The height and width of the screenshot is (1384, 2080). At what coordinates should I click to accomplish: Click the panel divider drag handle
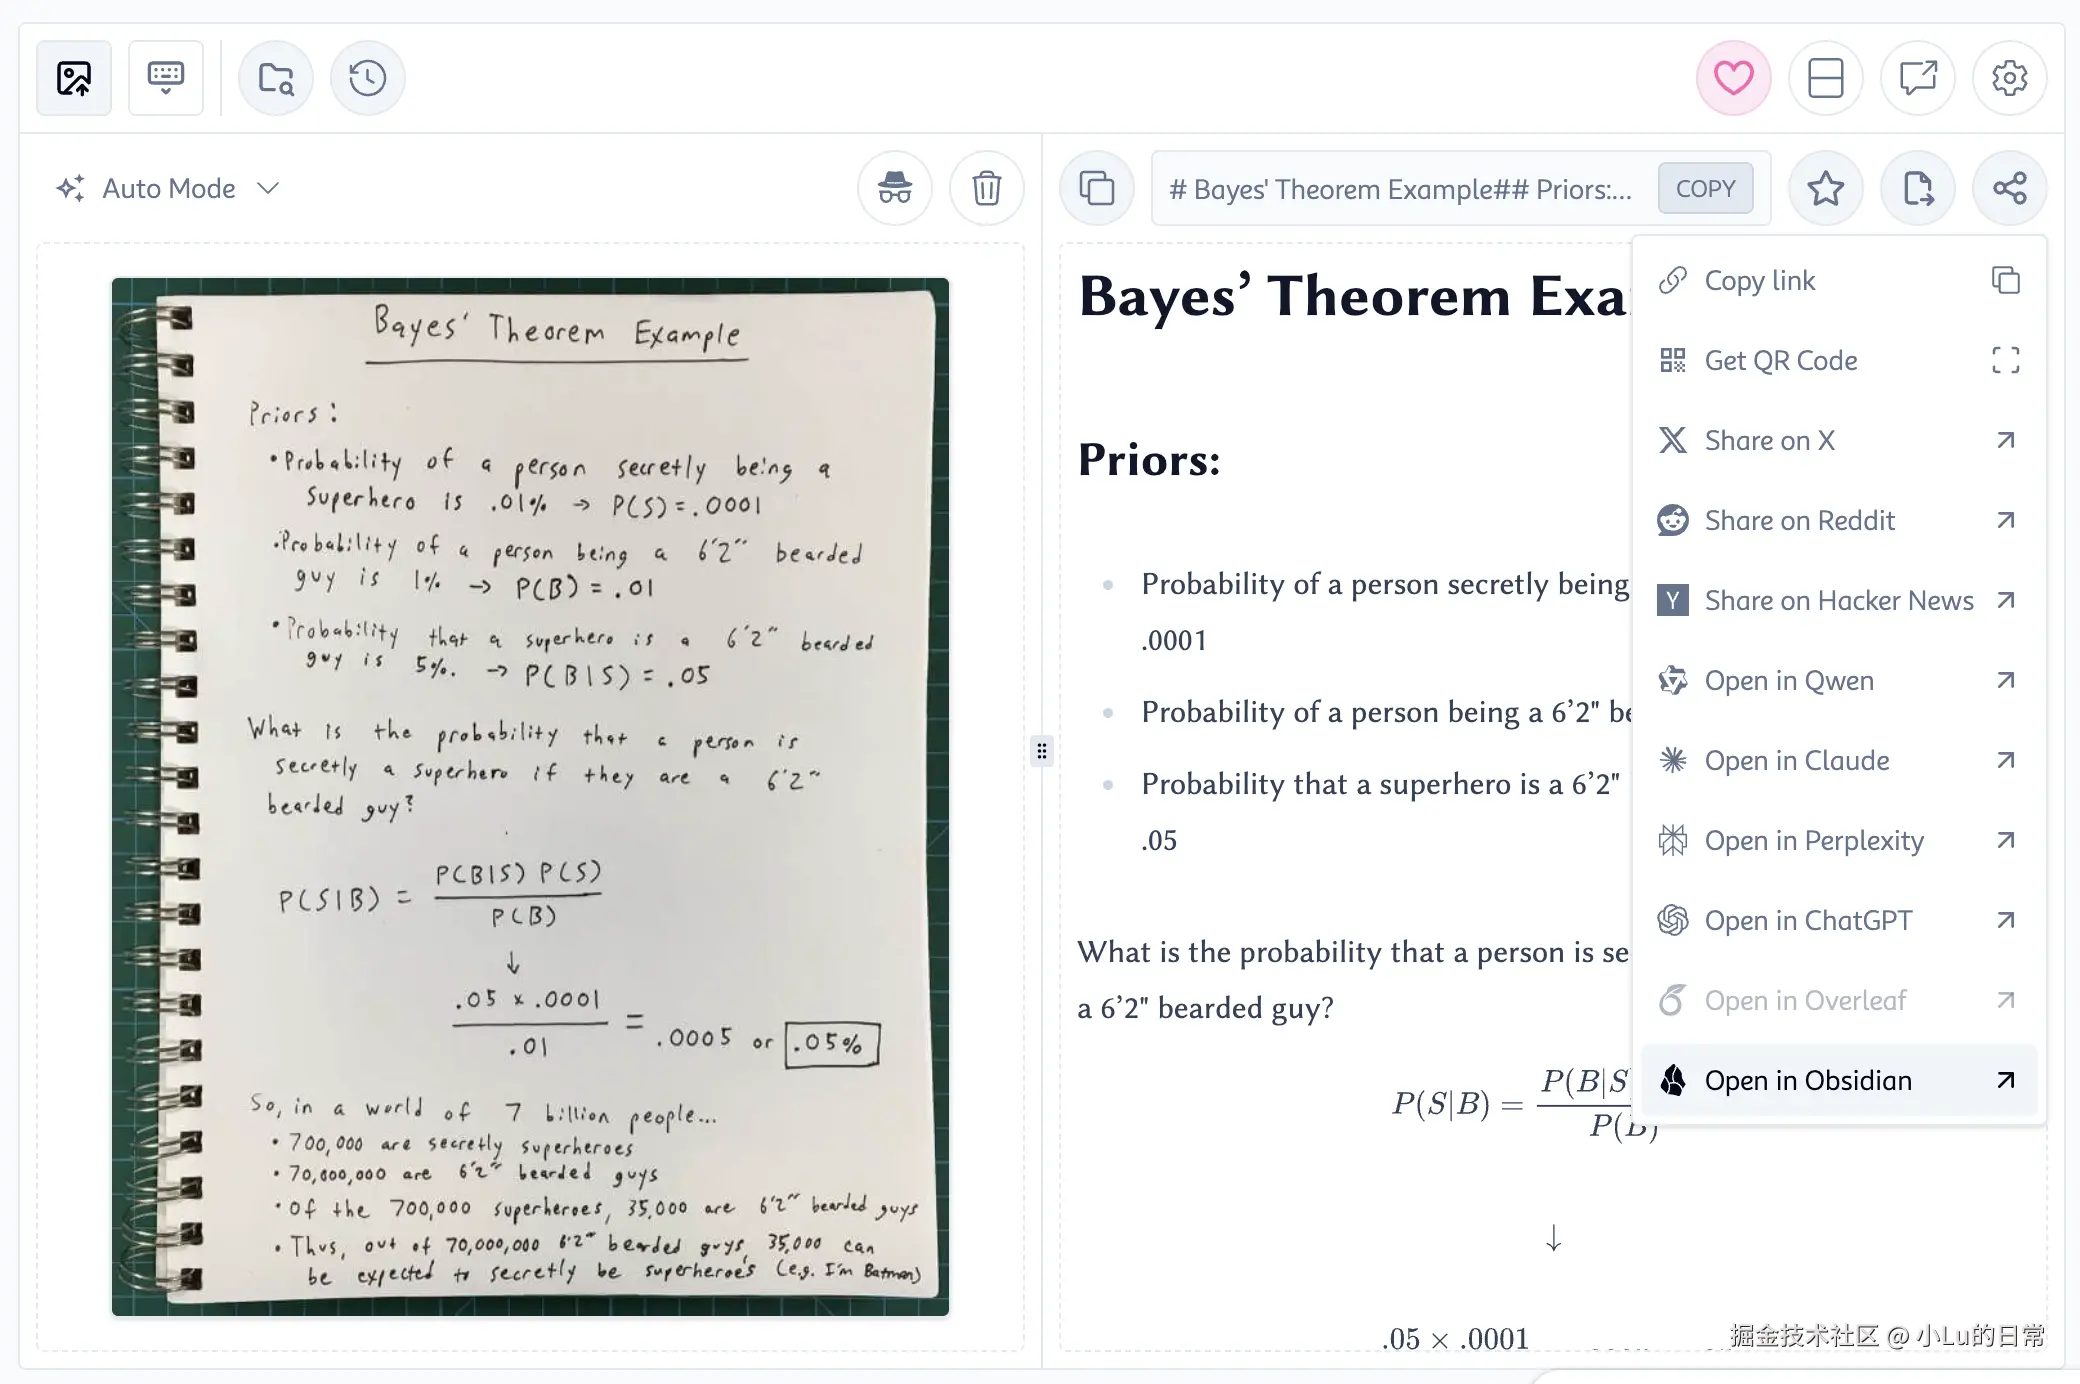coord(1042,750)
